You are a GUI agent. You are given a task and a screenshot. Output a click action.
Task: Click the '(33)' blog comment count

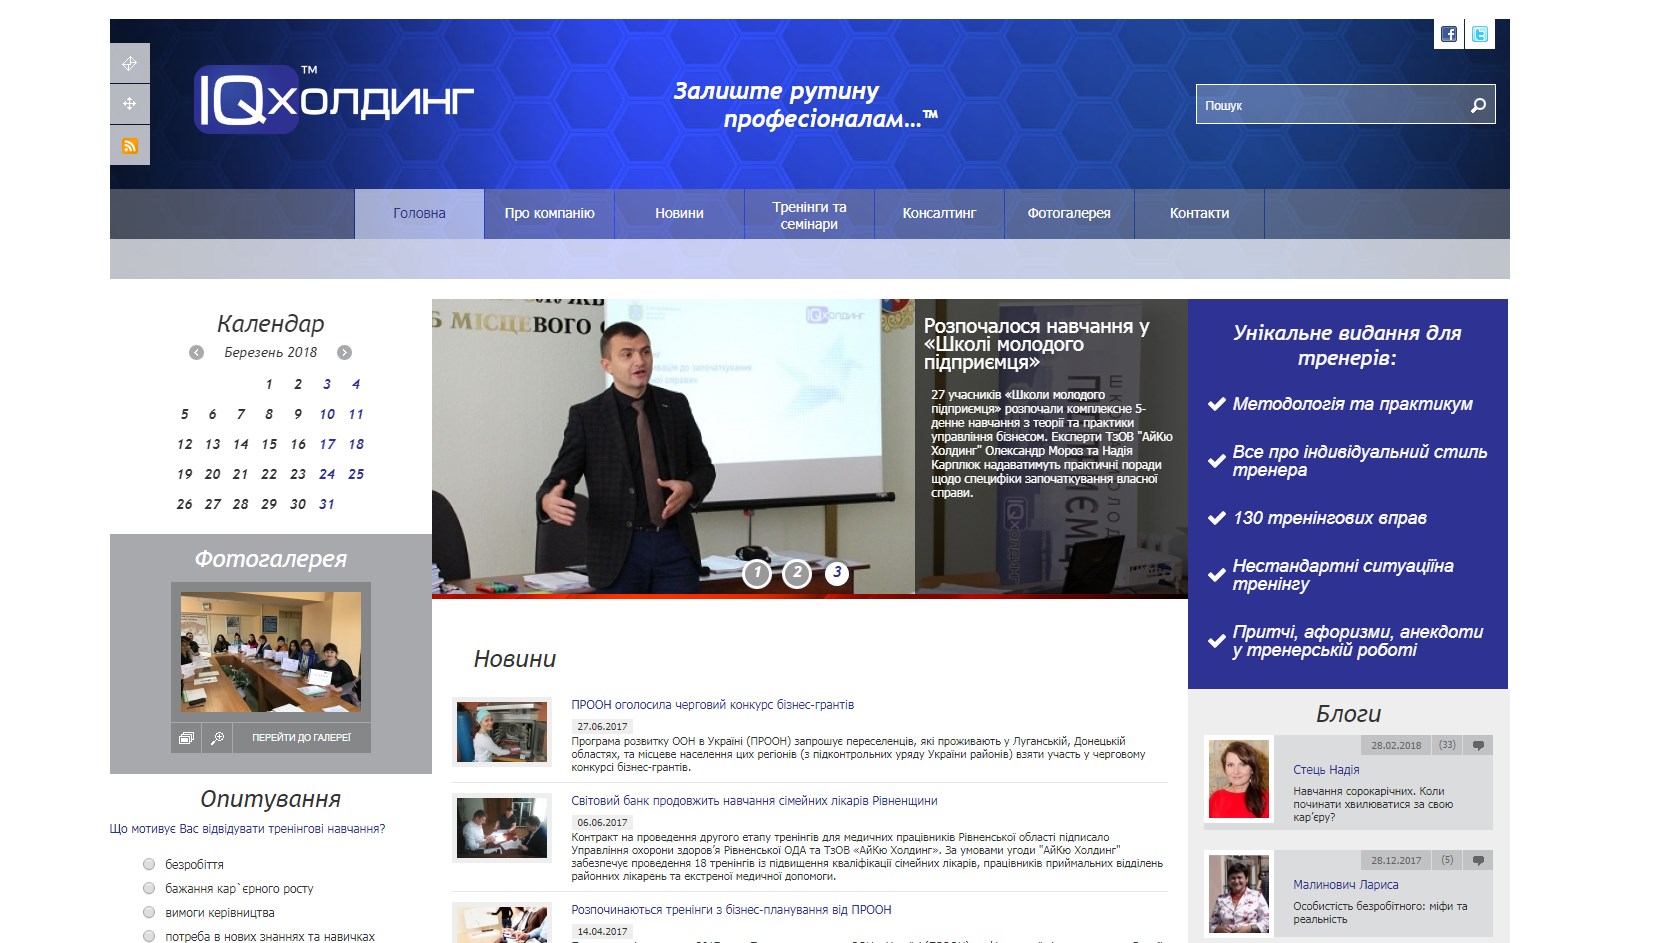1447,746
